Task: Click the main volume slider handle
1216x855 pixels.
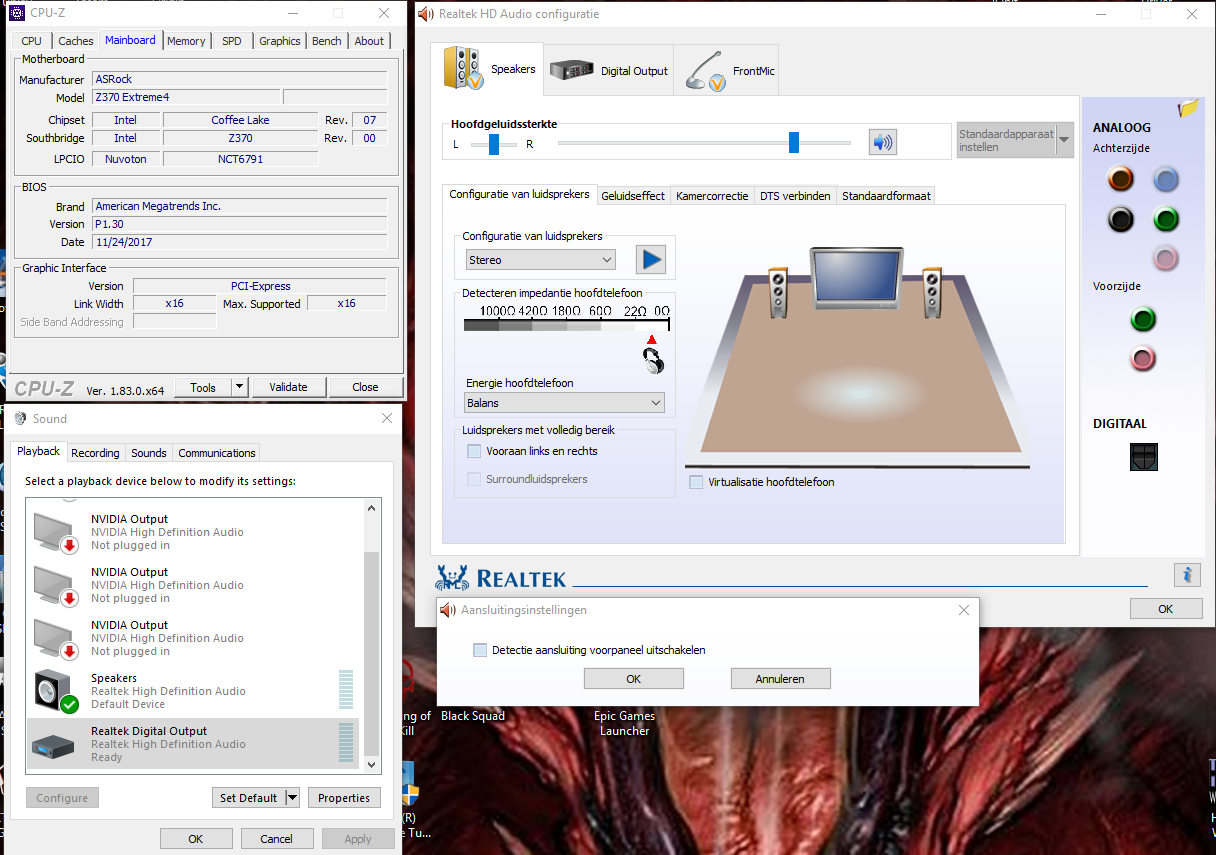Action: point(794,143)
